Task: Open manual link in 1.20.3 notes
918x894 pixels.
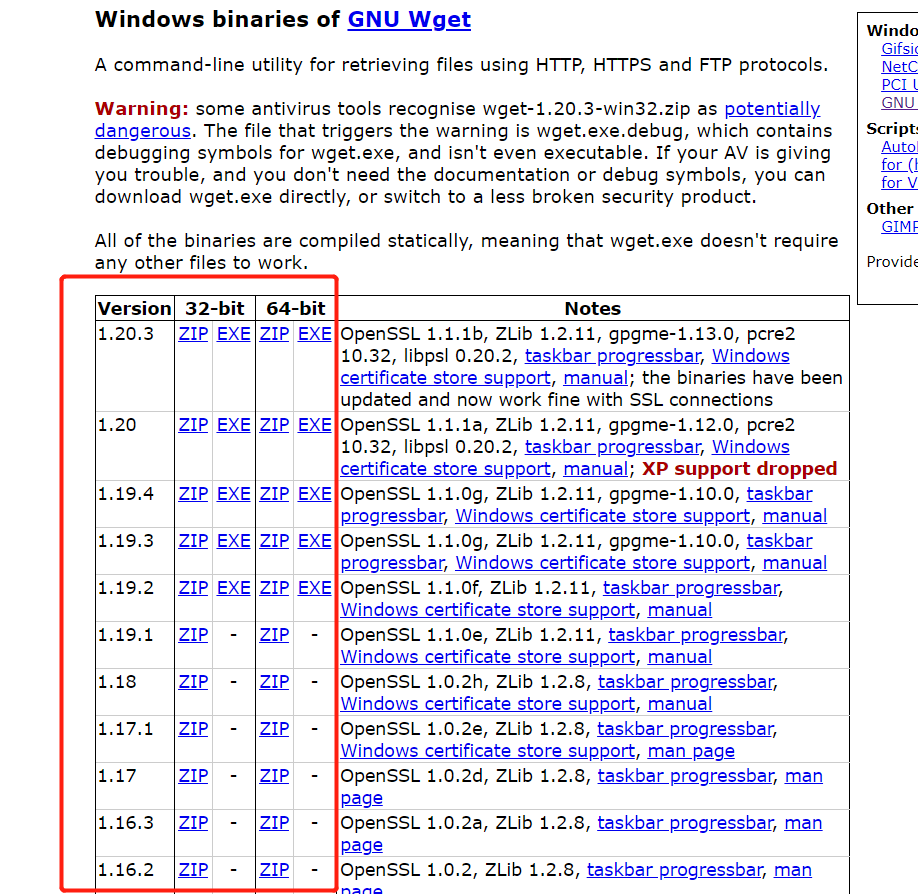Action: coord(595,378)
